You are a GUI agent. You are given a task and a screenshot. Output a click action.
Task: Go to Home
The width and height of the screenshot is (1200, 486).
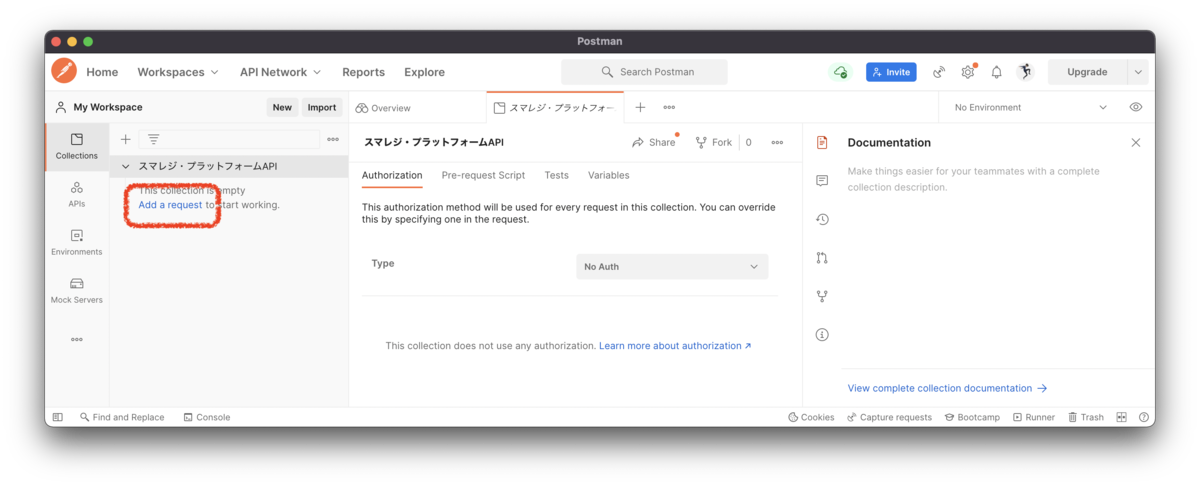pos(102,72)
